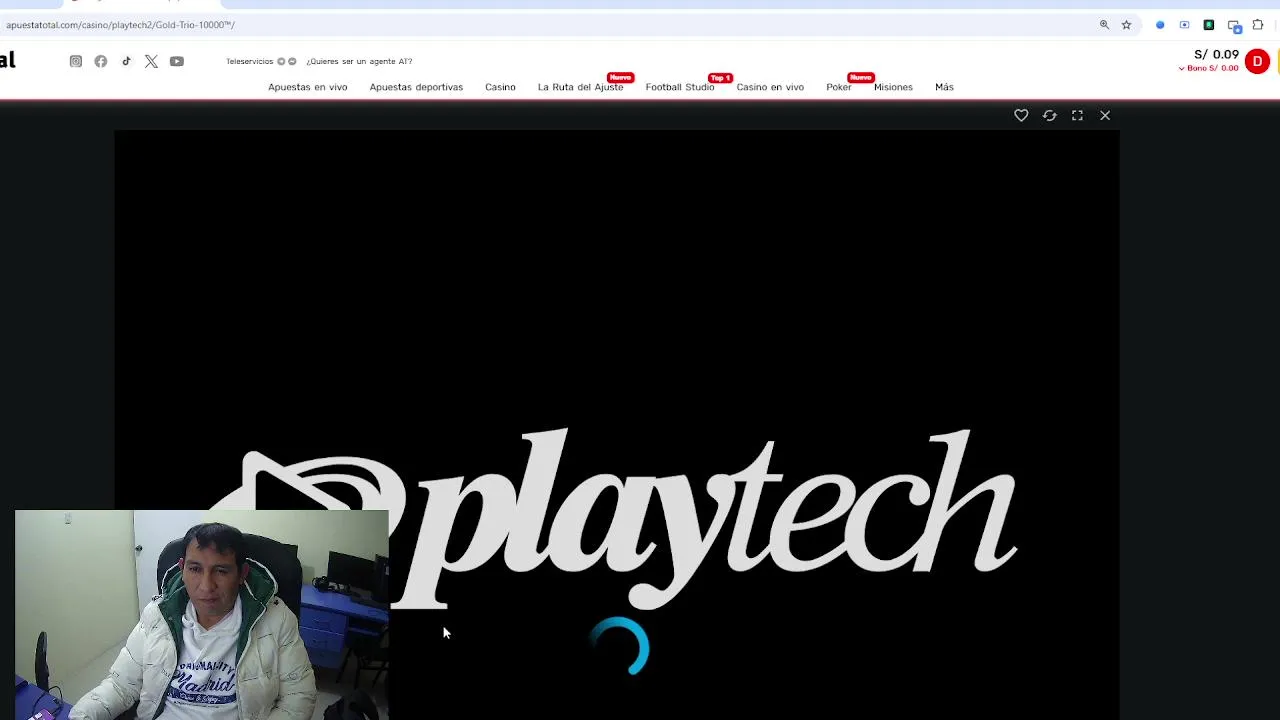This screenshot has width=1280, height=720.
Task: Click the screen recorder extension icon
Action: (x=1185, y=25)
